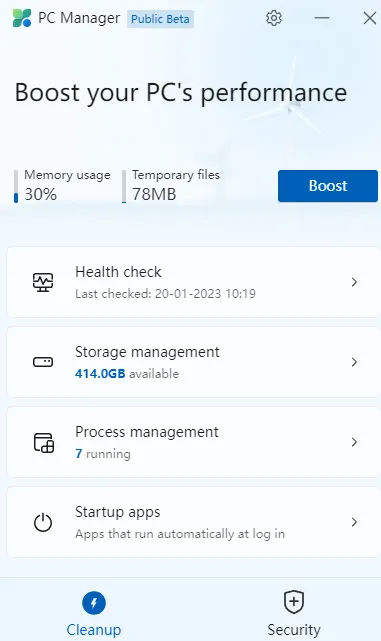Click the Security shield icon
381x641 pixels.
click(x=294, y=602)
